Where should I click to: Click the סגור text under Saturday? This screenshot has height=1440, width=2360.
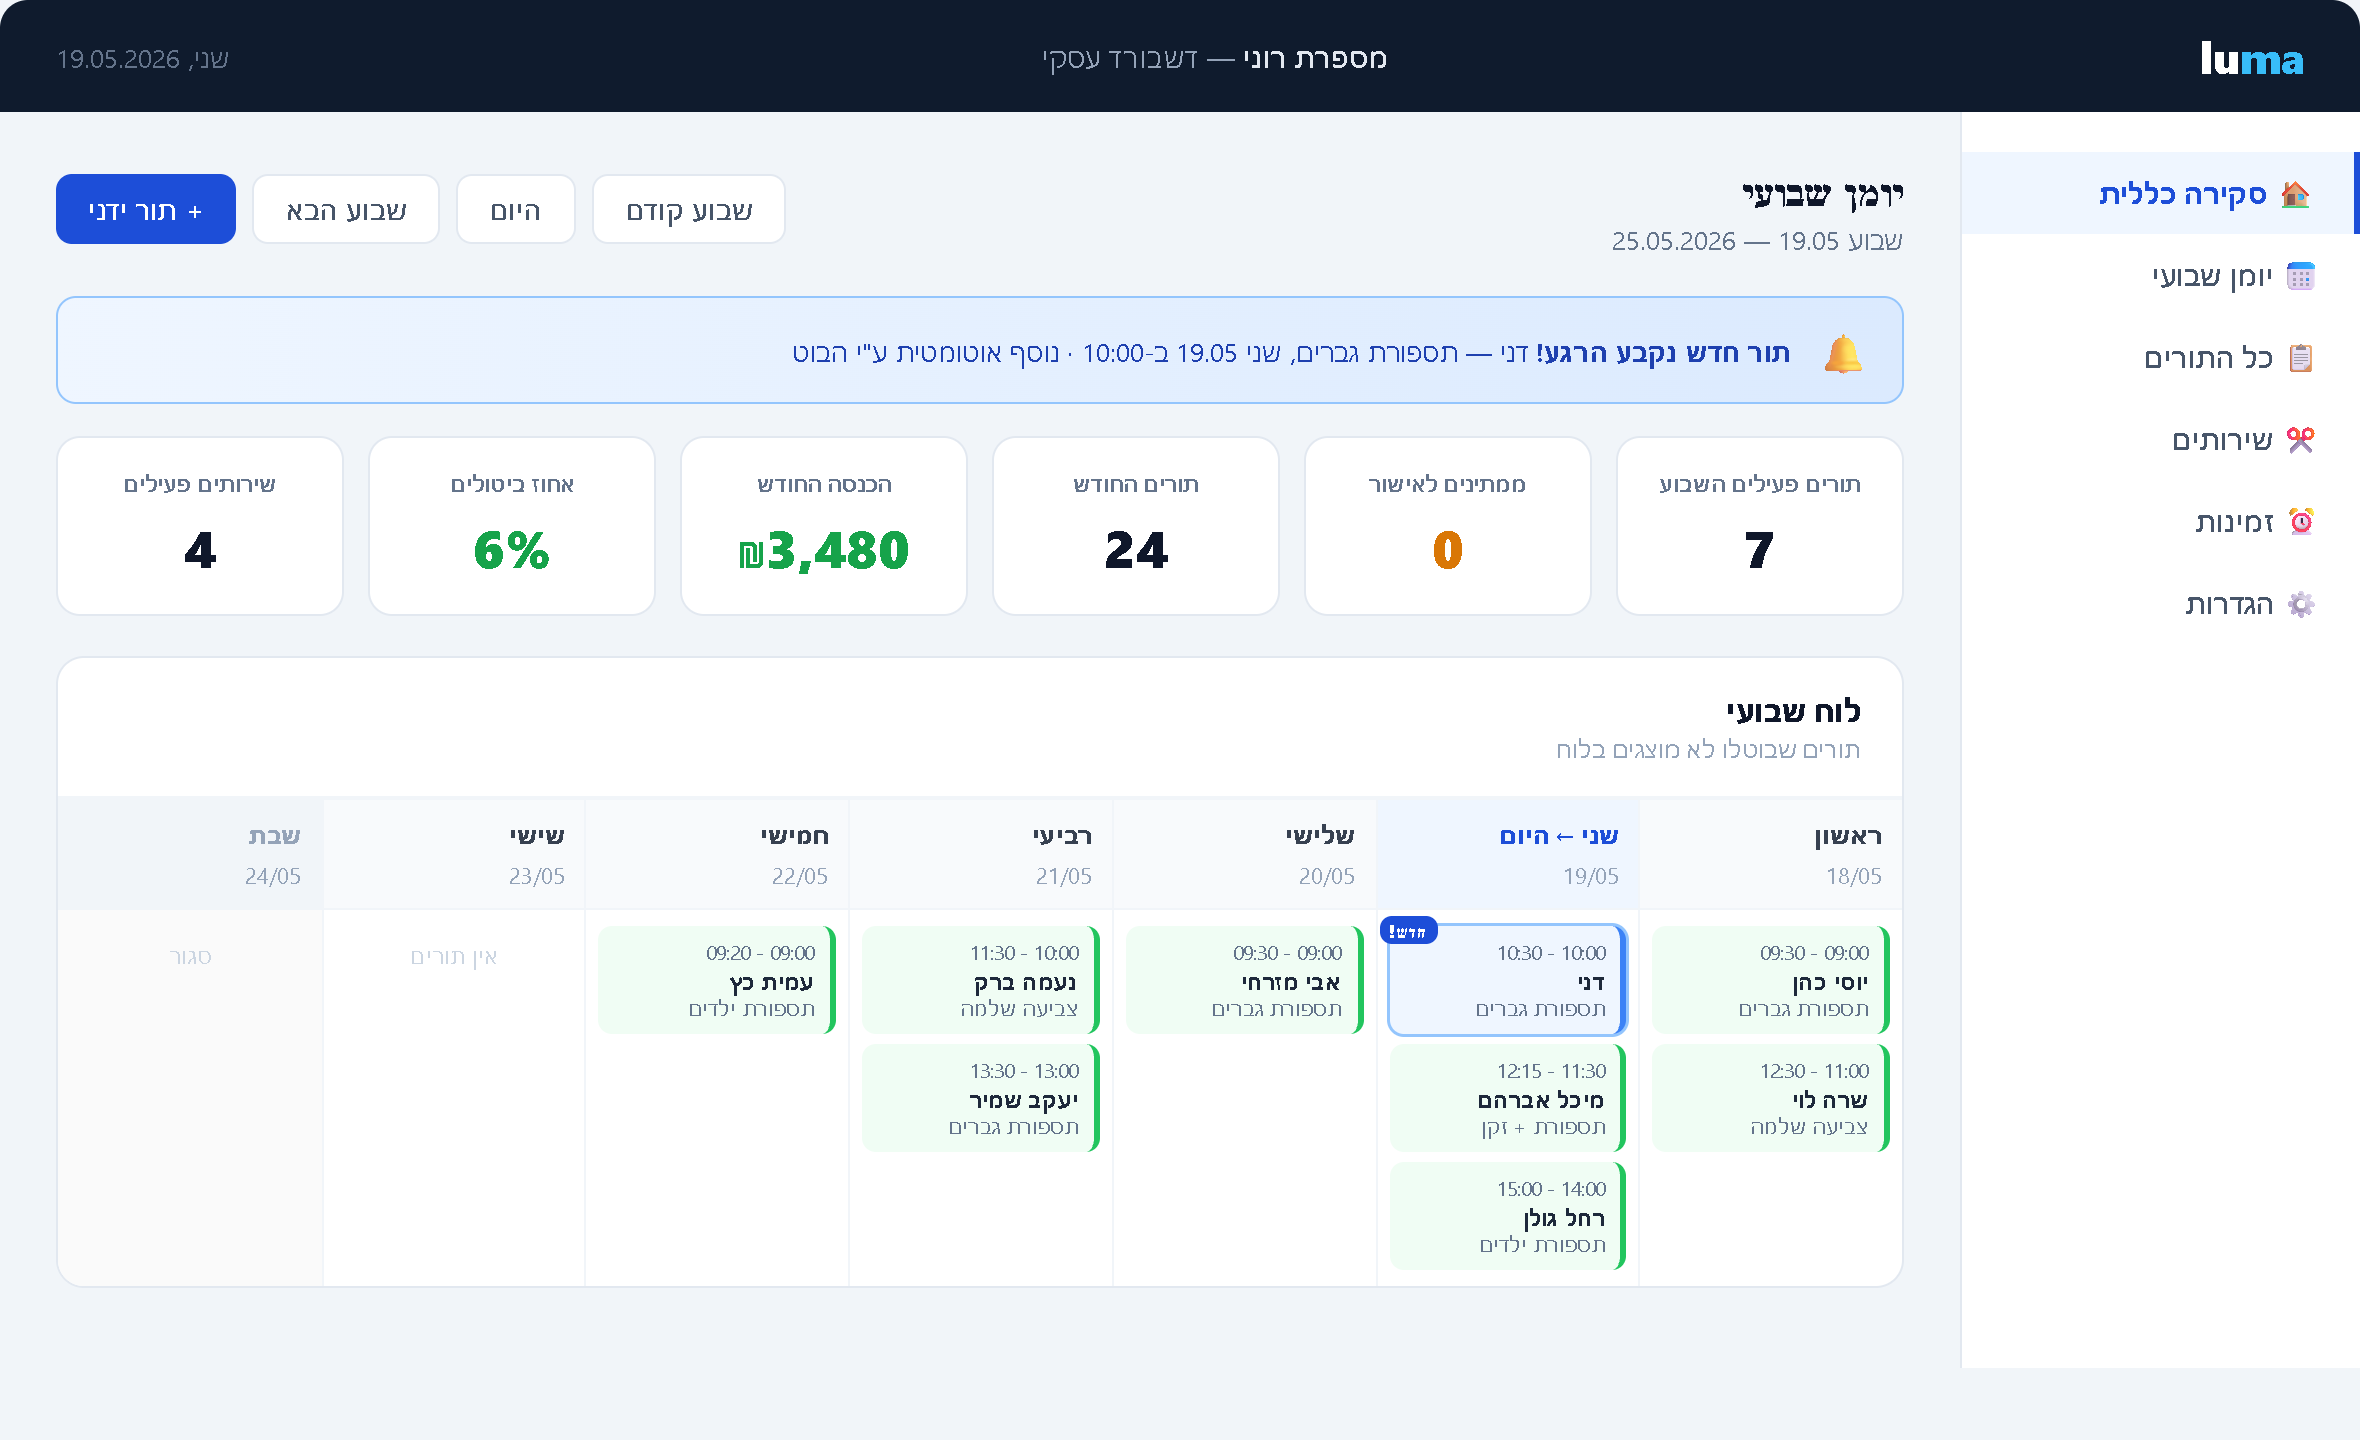[x=191, y=957]
